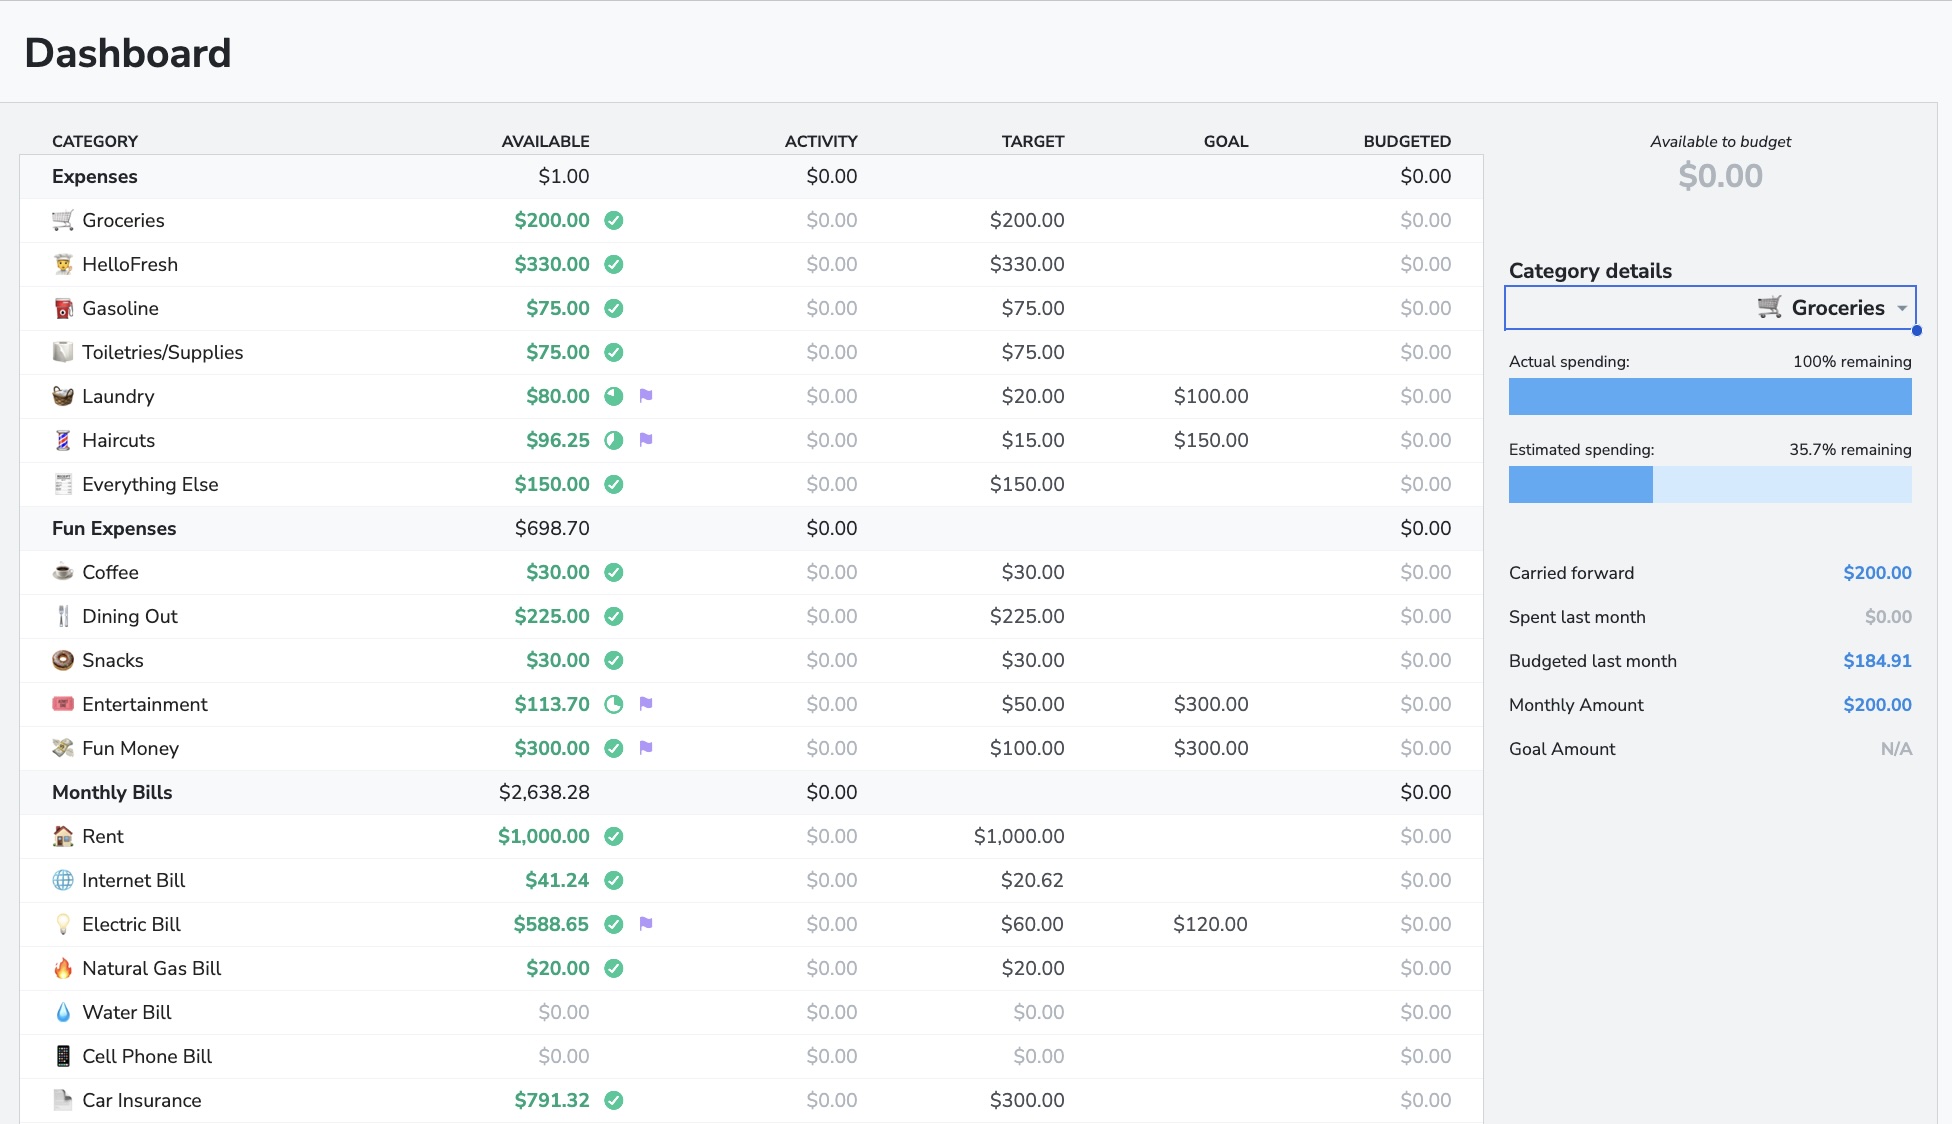Click the Estimated spending progress bar

coord(1710,485)
